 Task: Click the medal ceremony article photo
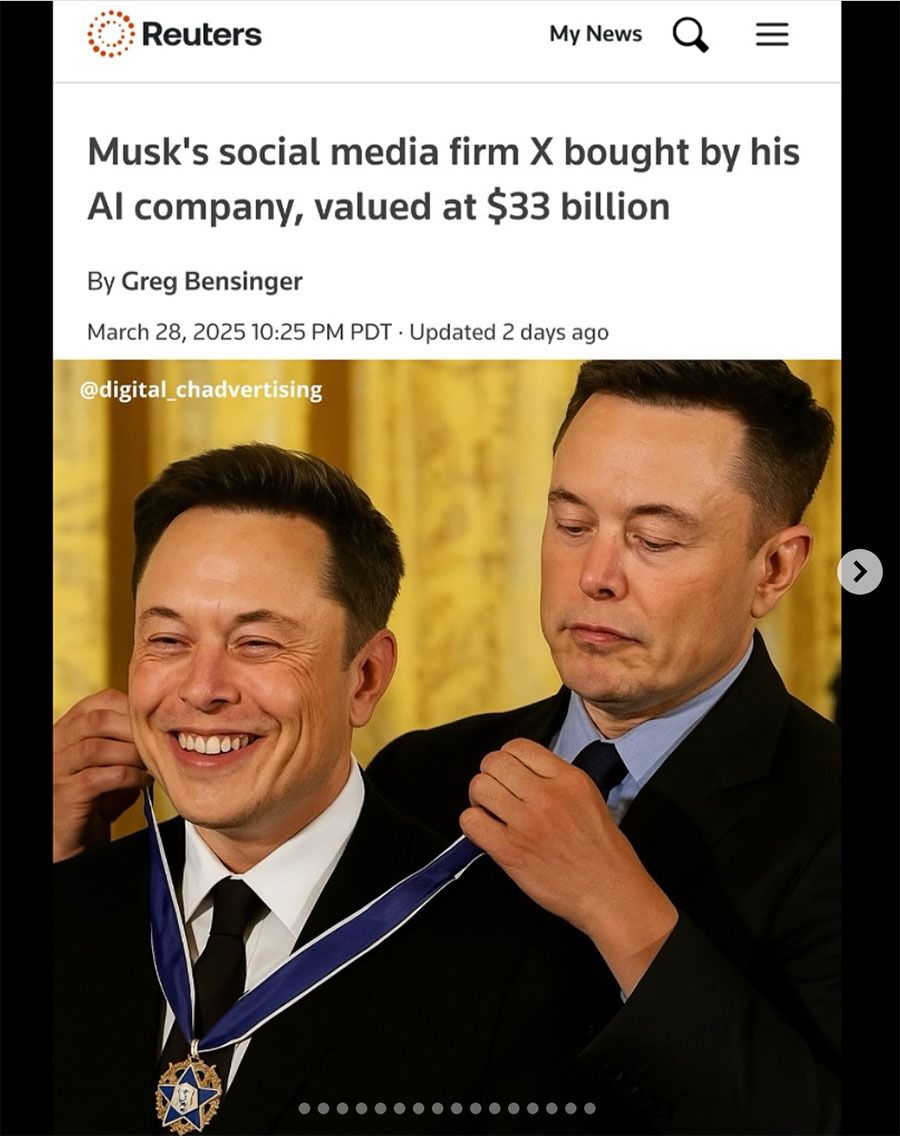coord(447,747)
